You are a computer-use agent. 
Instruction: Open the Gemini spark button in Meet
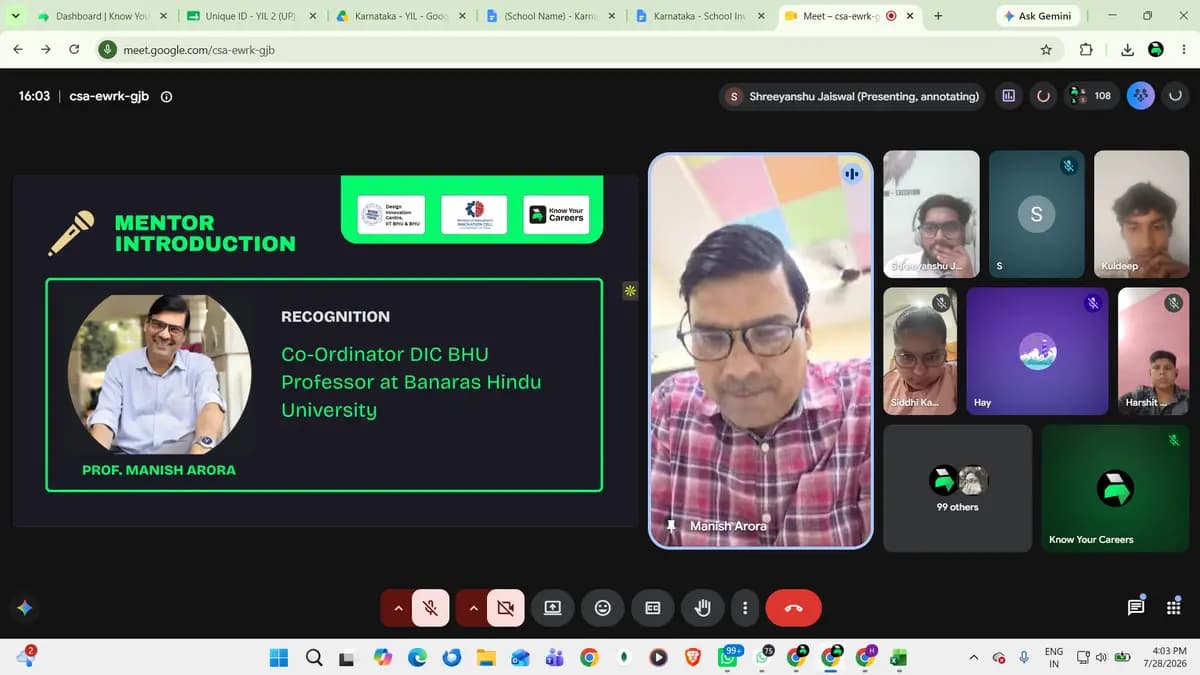[x=25, y=607]
